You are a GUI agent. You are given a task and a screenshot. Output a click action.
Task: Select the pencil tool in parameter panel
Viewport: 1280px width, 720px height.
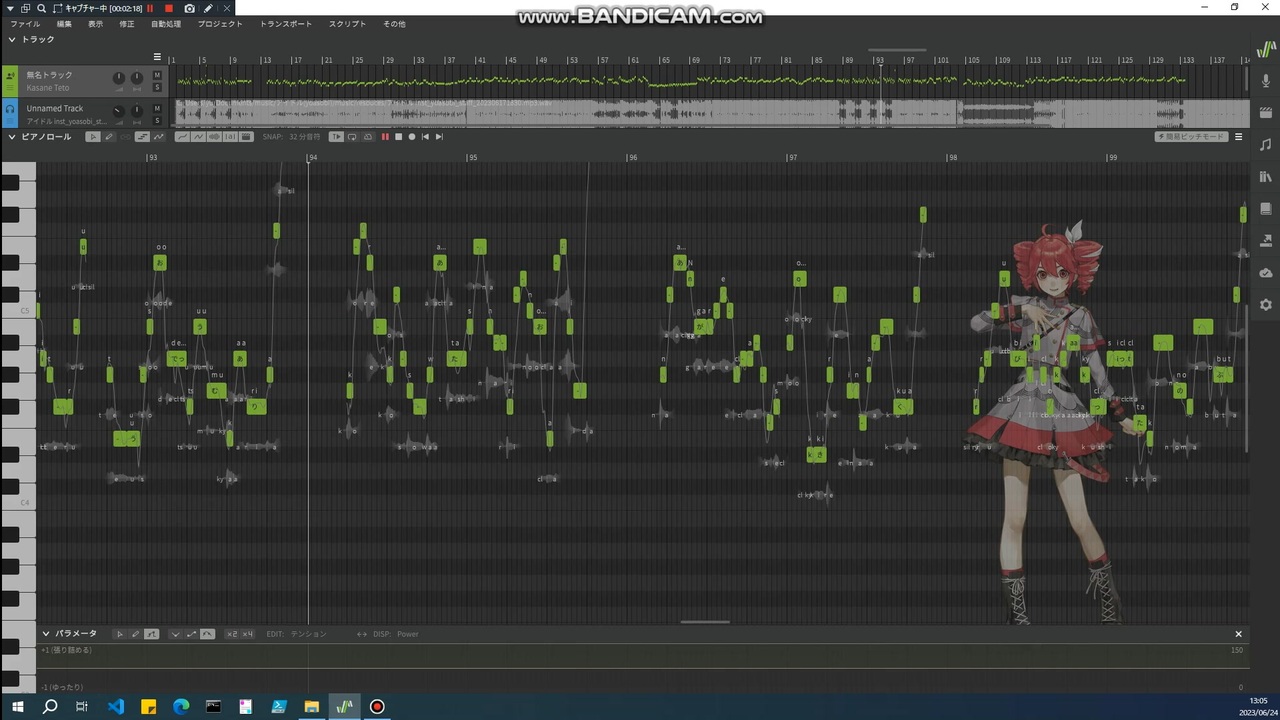[x=136, y=634]
